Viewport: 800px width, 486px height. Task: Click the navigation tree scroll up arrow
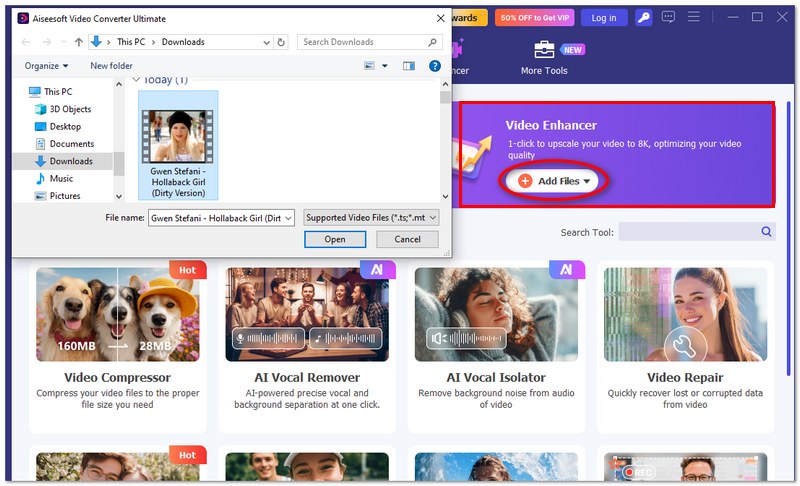(x=119, y=84)
